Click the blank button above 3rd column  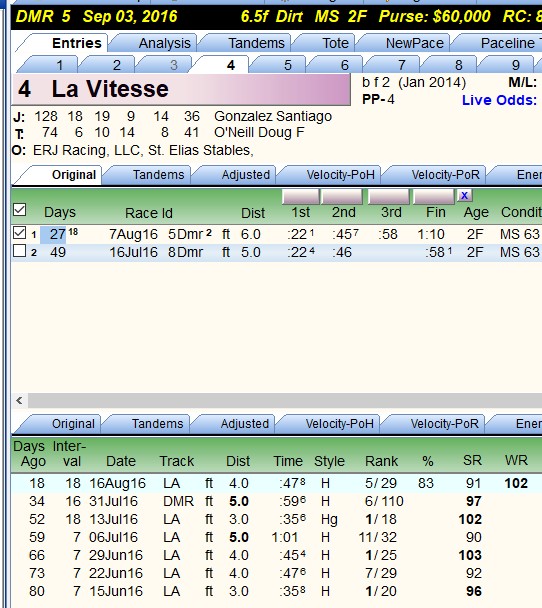click(388, 197)
